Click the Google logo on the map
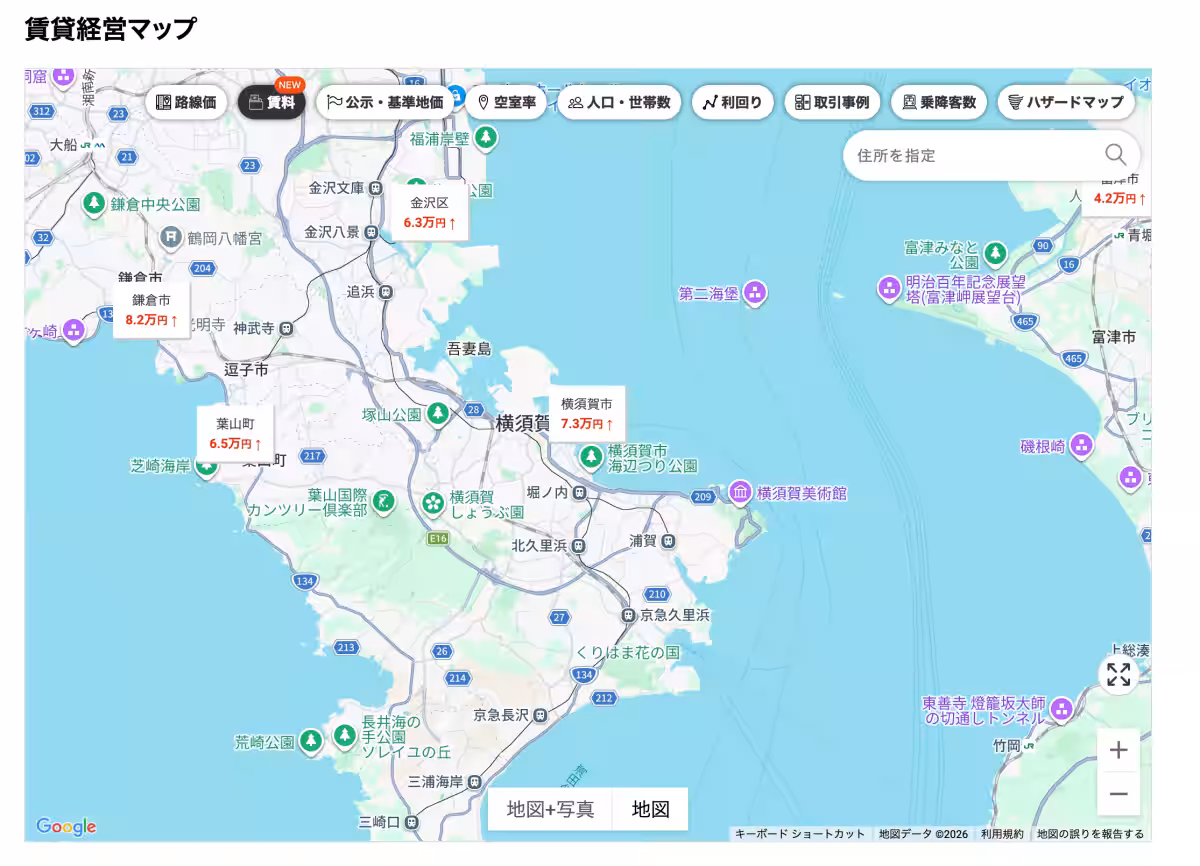1200x866 pixels. coord(66,826)
